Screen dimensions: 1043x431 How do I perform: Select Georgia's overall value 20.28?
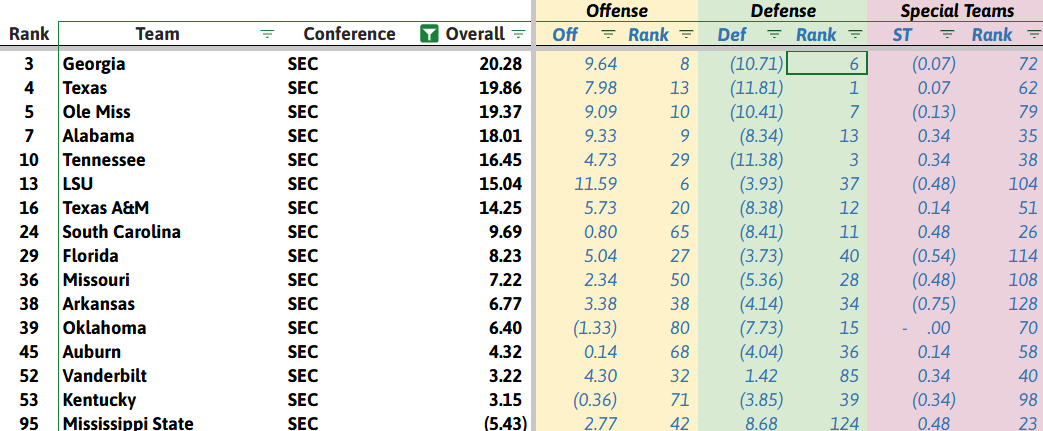point(500,64)
